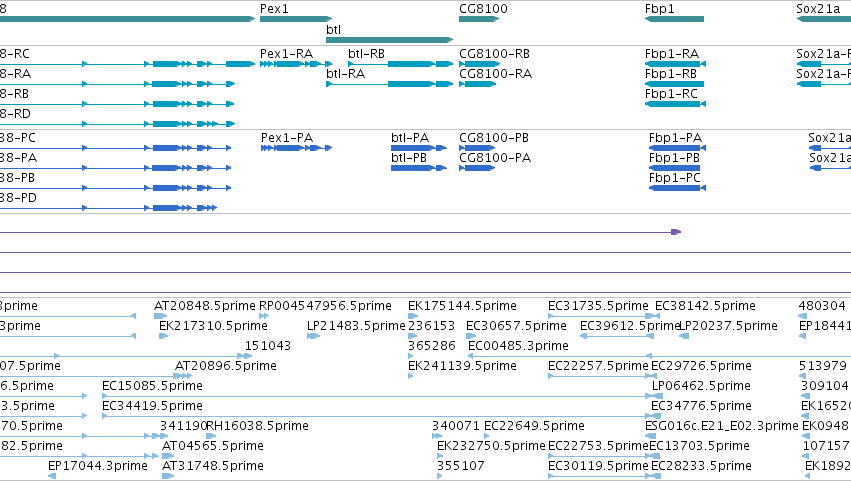Select EST LP20237.5prime
This screenshot has height=481, width=851.
[728, 326]
